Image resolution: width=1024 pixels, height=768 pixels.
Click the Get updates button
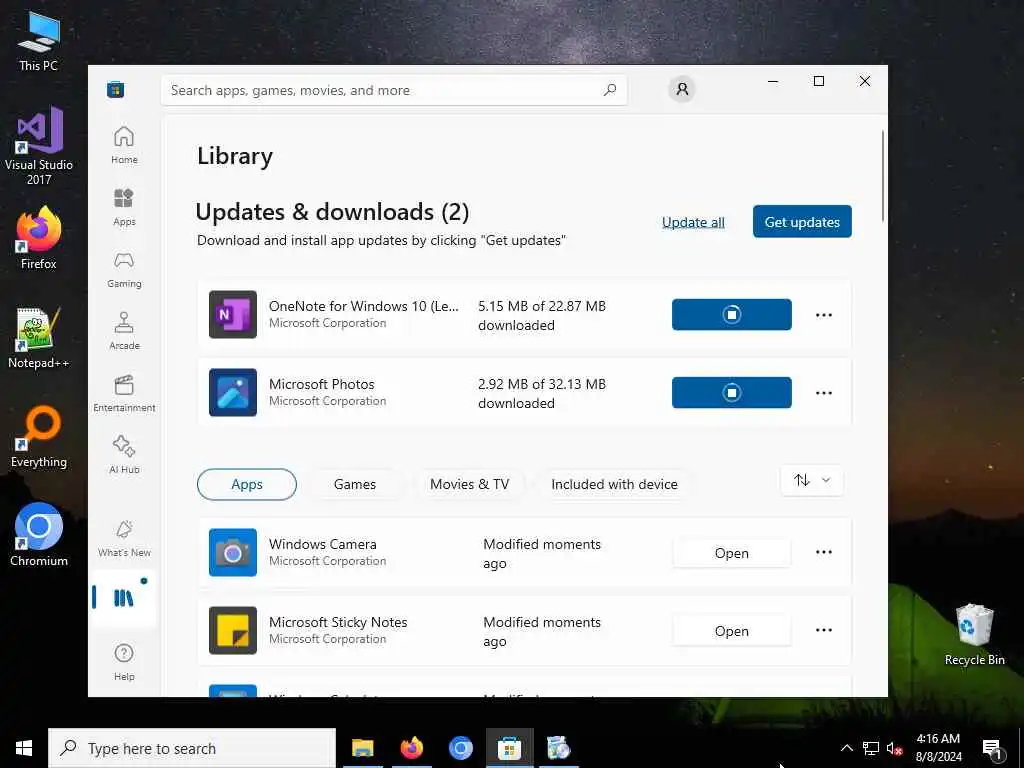pyautogui.click(x=802, y=221)
